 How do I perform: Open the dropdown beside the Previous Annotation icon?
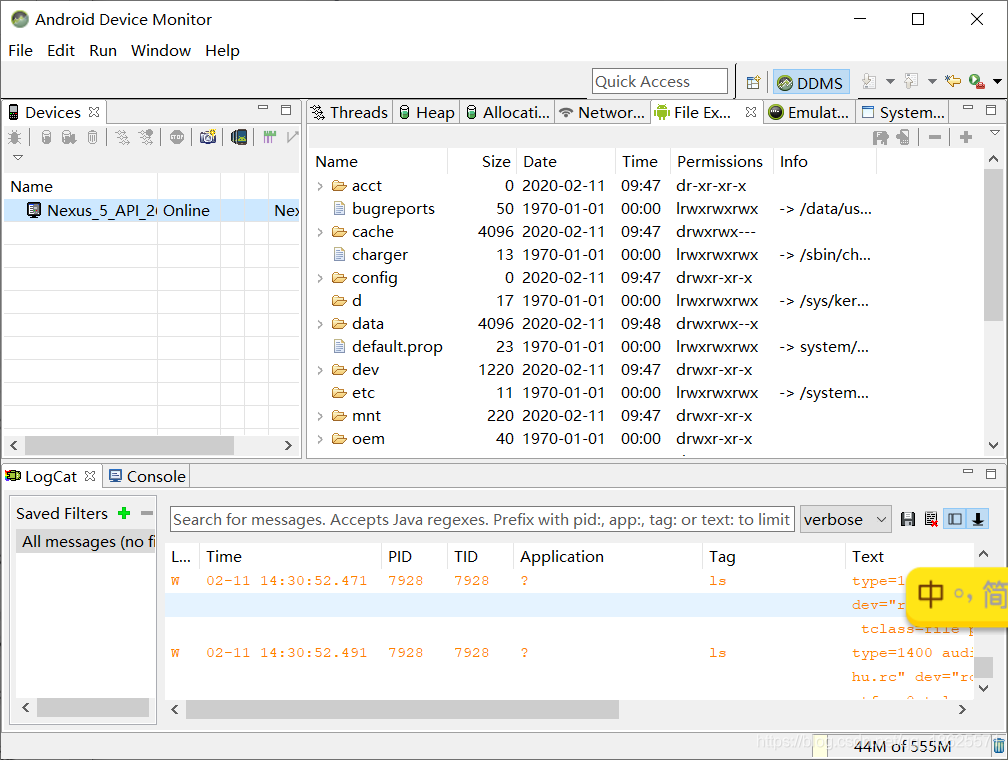(x=932, y=82)
